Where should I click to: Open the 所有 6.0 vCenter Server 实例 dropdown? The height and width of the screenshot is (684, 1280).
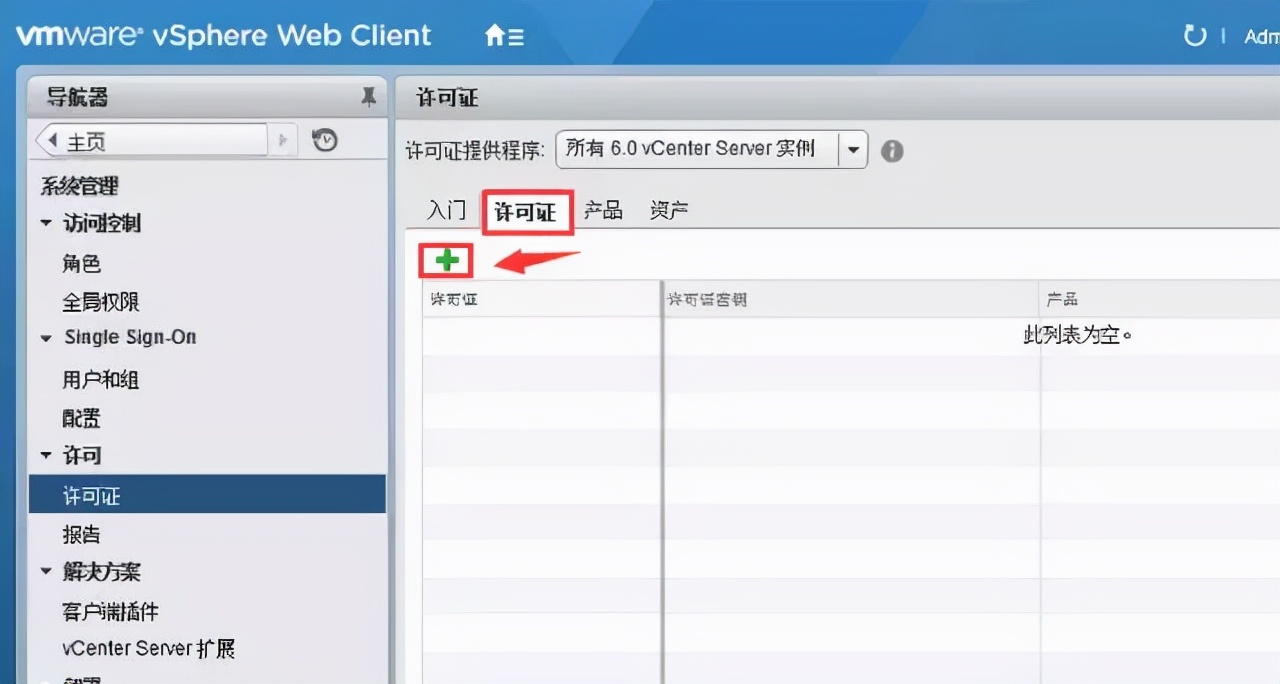tap(853, 148)
